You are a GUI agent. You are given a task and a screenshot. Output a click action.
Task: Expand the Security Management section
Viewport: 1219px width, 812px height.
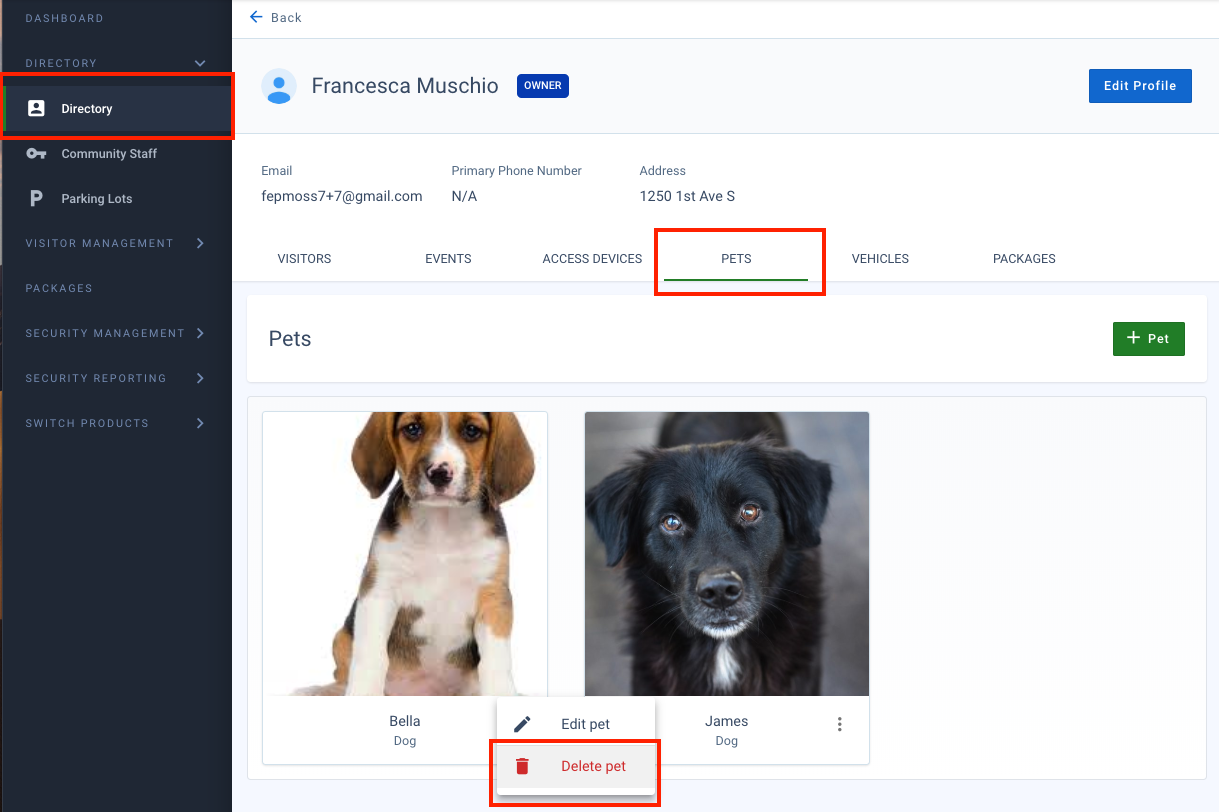203,333
